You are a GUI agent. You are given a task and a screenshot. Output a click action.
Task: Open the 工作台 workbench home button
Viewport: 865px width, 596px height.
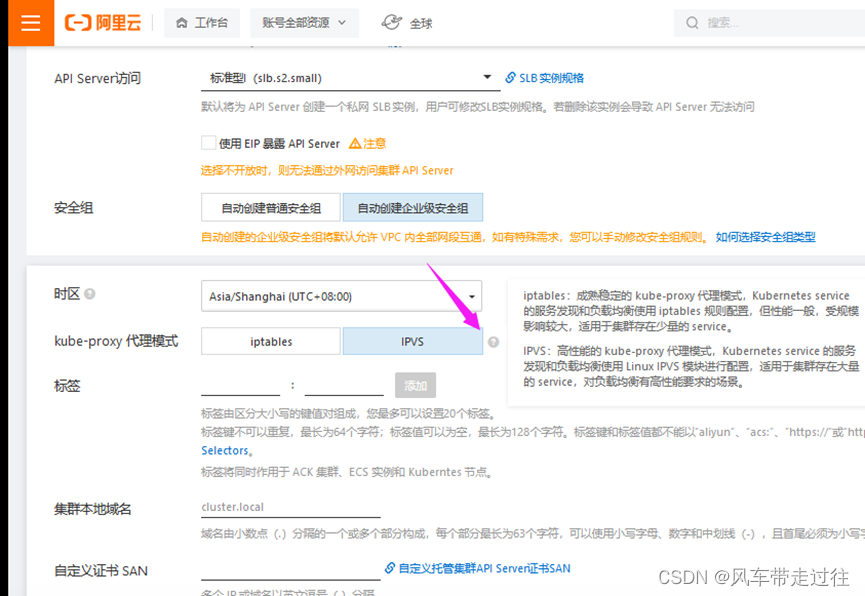(x=202, y=23)
